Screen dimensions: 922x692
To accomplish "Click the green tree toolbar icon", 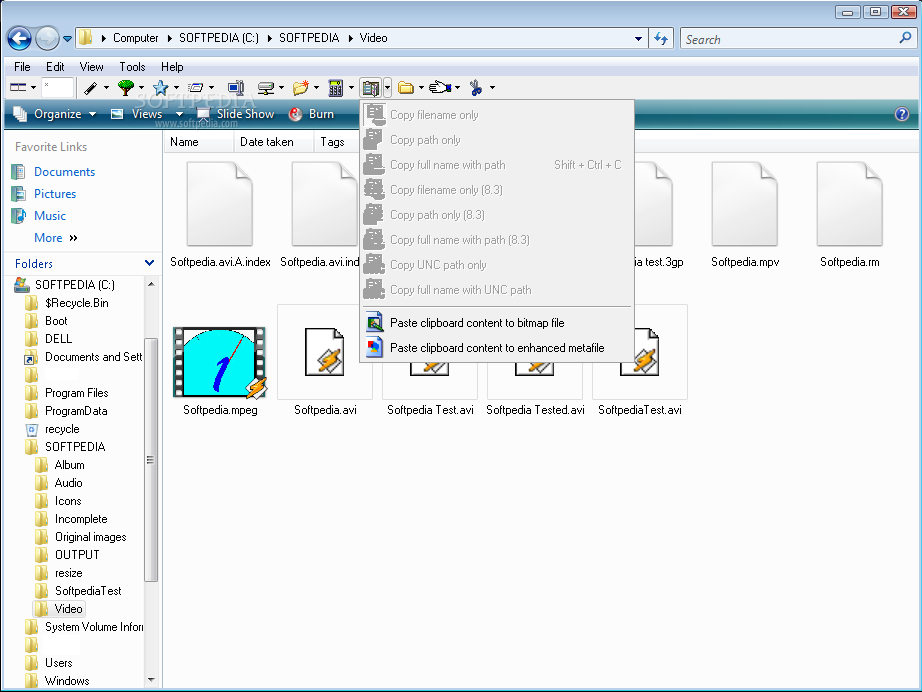I will 125,88.
